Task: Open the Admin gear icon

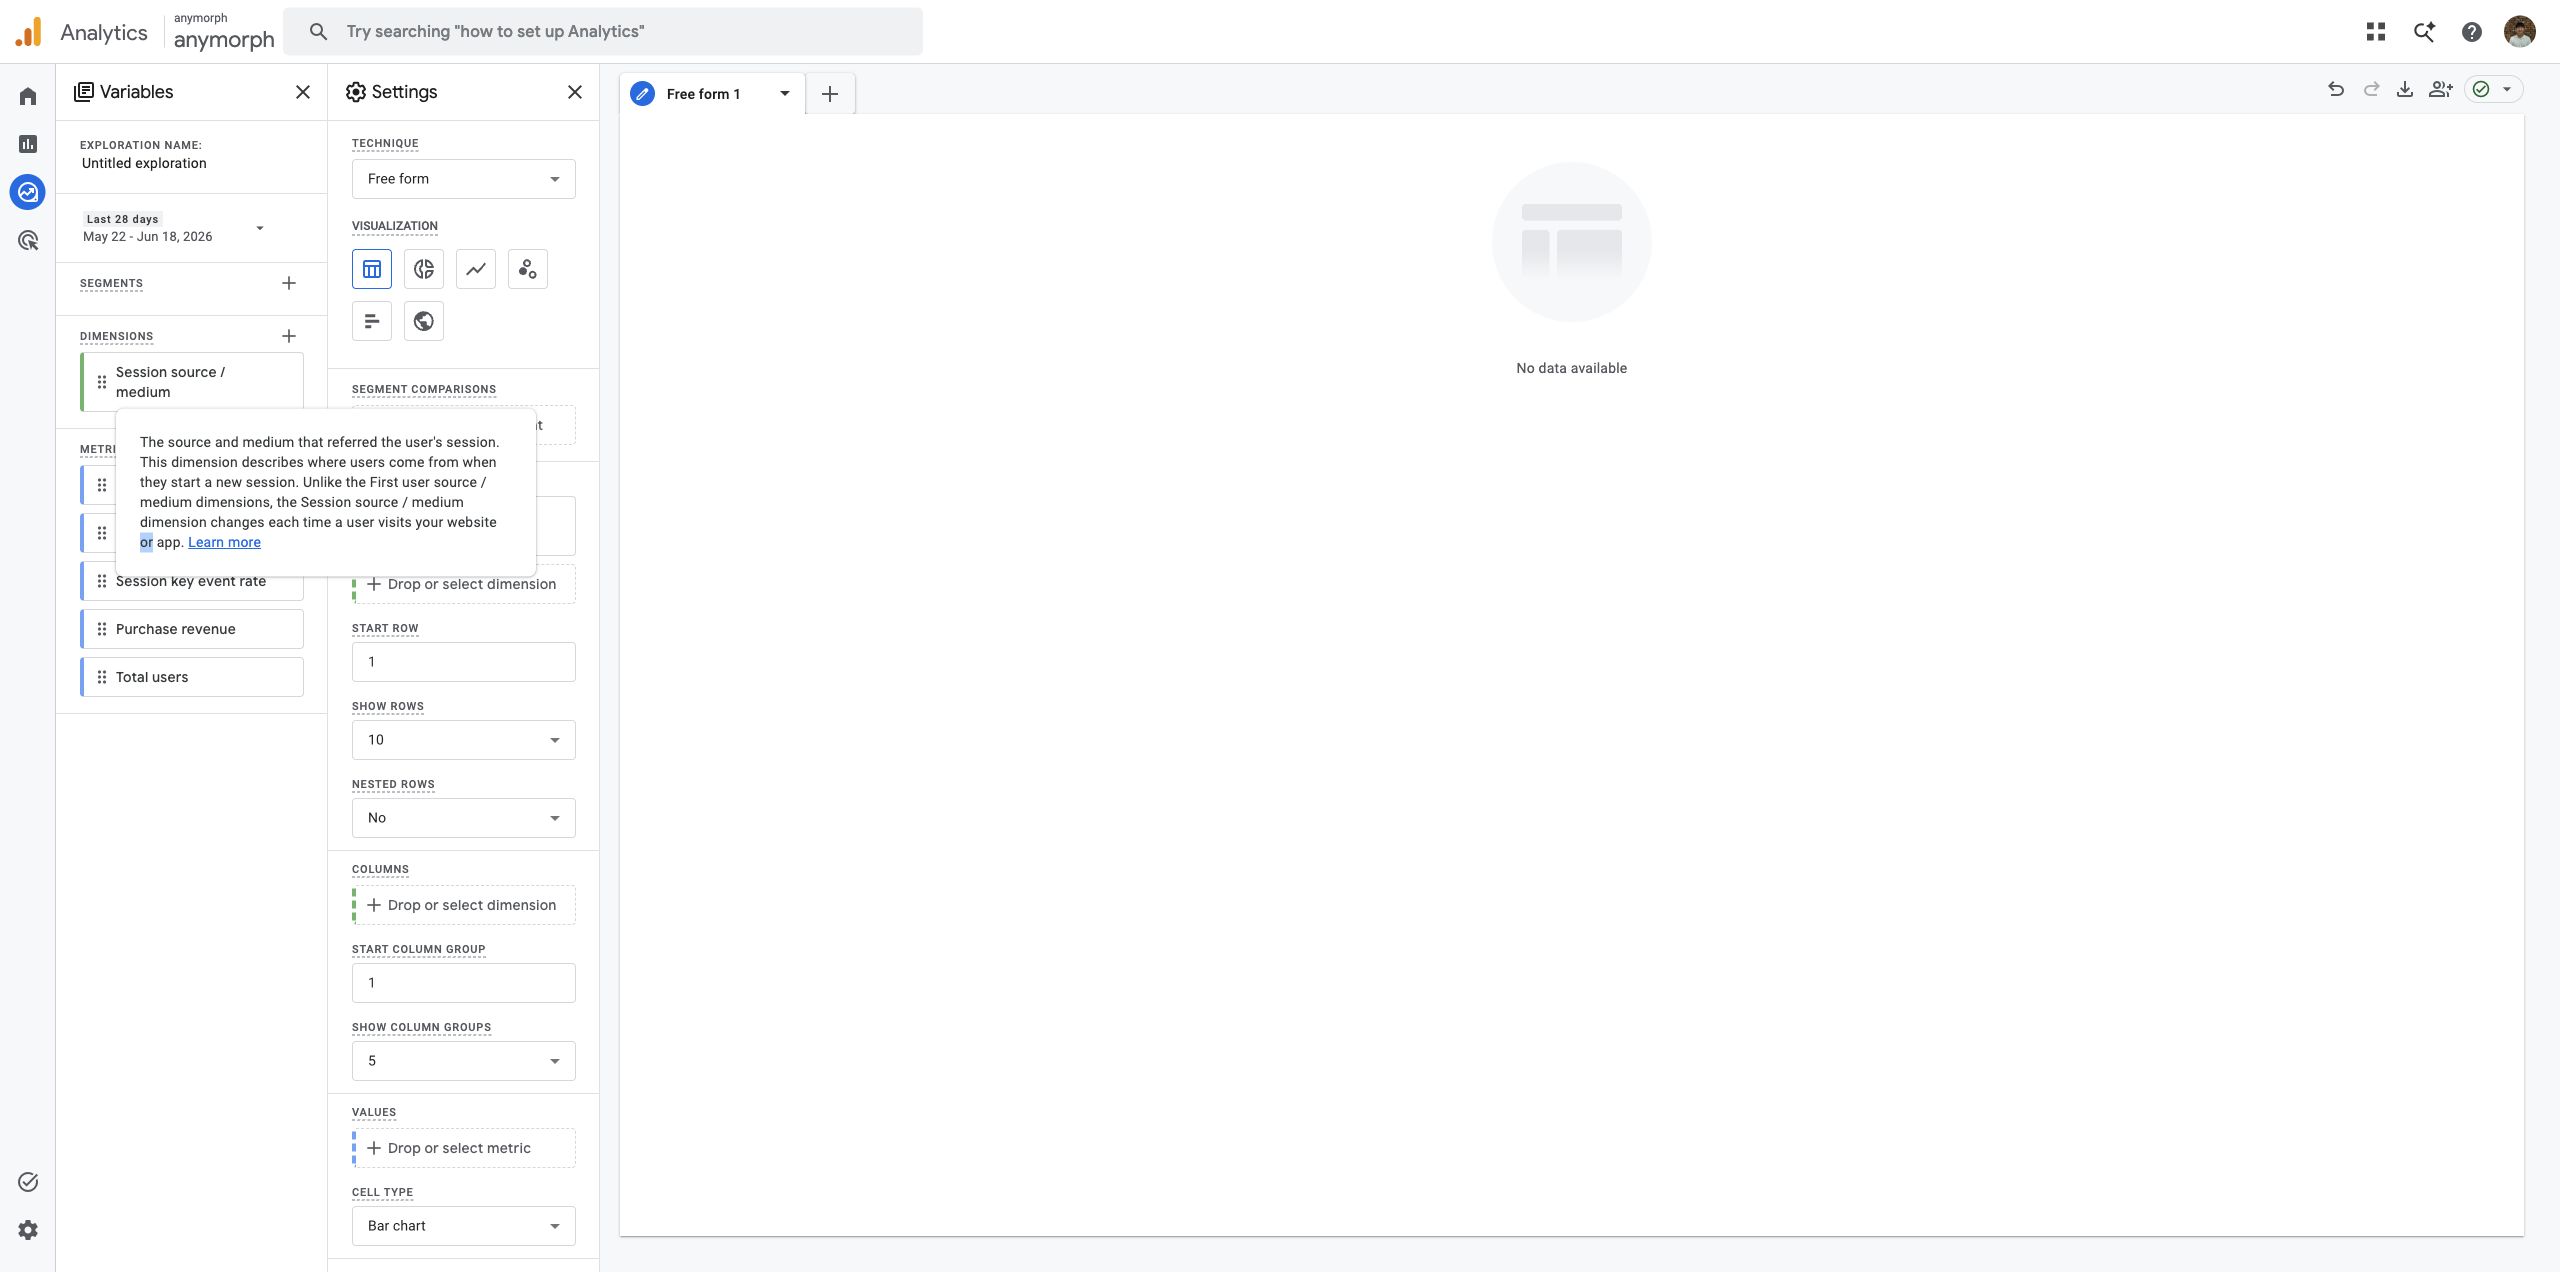Action: 28,1230
